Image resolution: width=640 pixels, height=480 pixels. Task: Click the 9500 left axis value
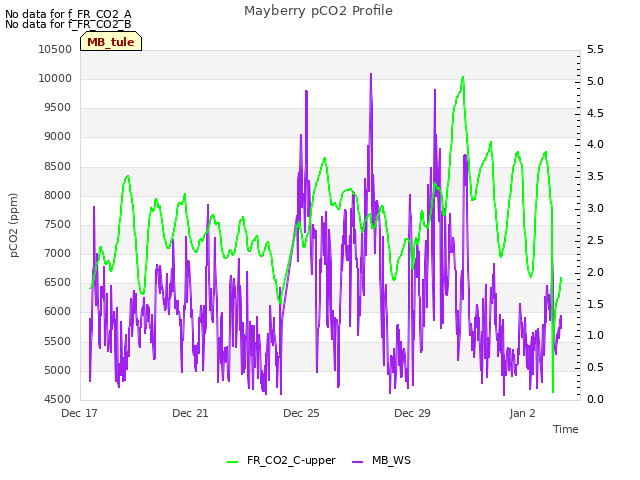58,107
